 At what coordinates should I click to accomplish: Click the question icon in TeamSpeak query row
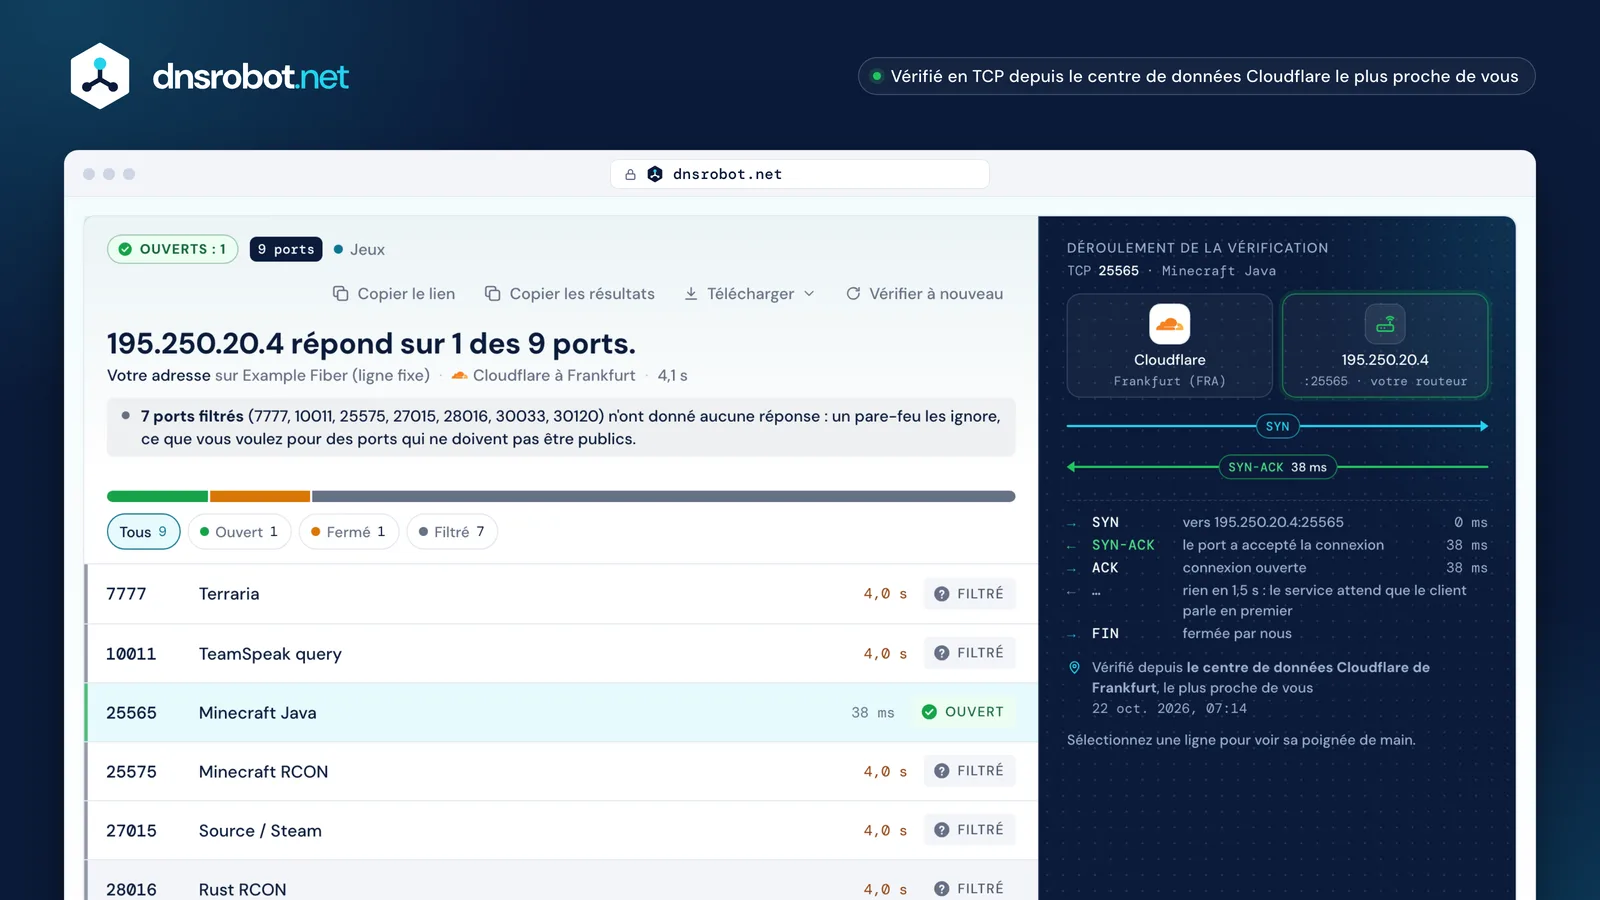[941, 653]
